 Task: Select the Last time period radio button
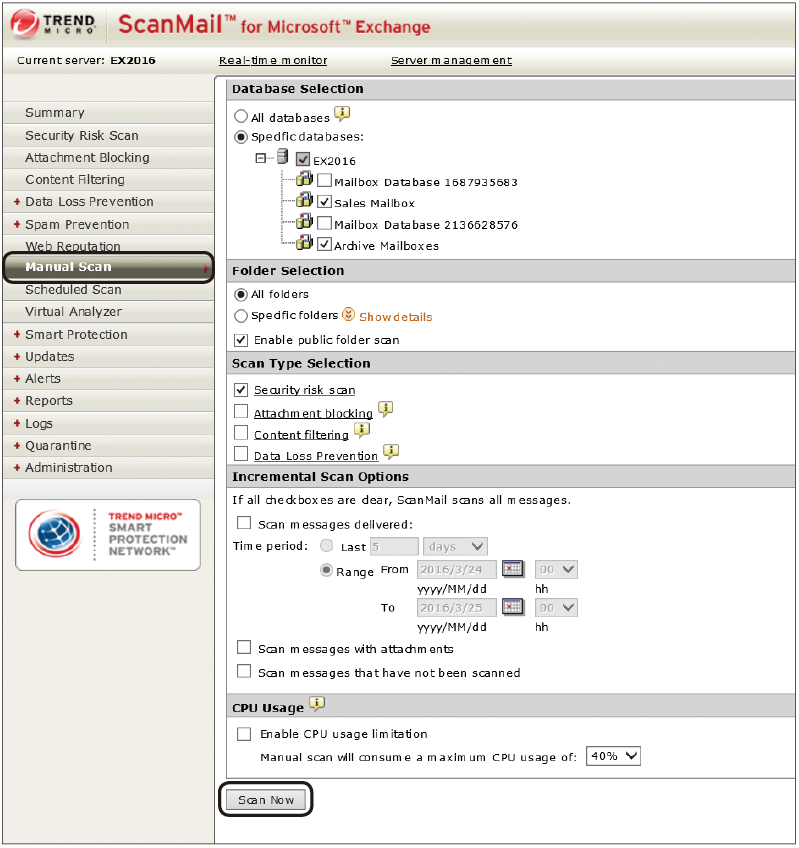point(327,546)
